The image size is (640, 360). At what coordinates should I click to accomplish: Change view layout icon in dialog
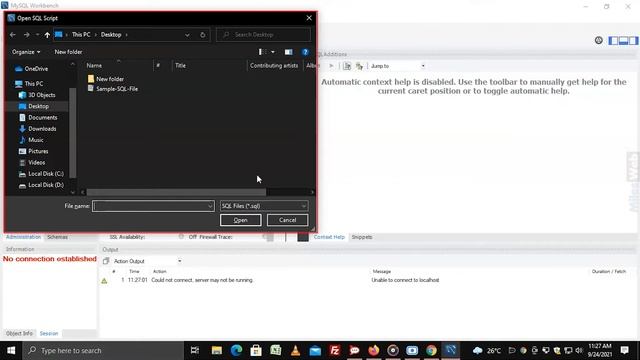click(x=262, y=52)
